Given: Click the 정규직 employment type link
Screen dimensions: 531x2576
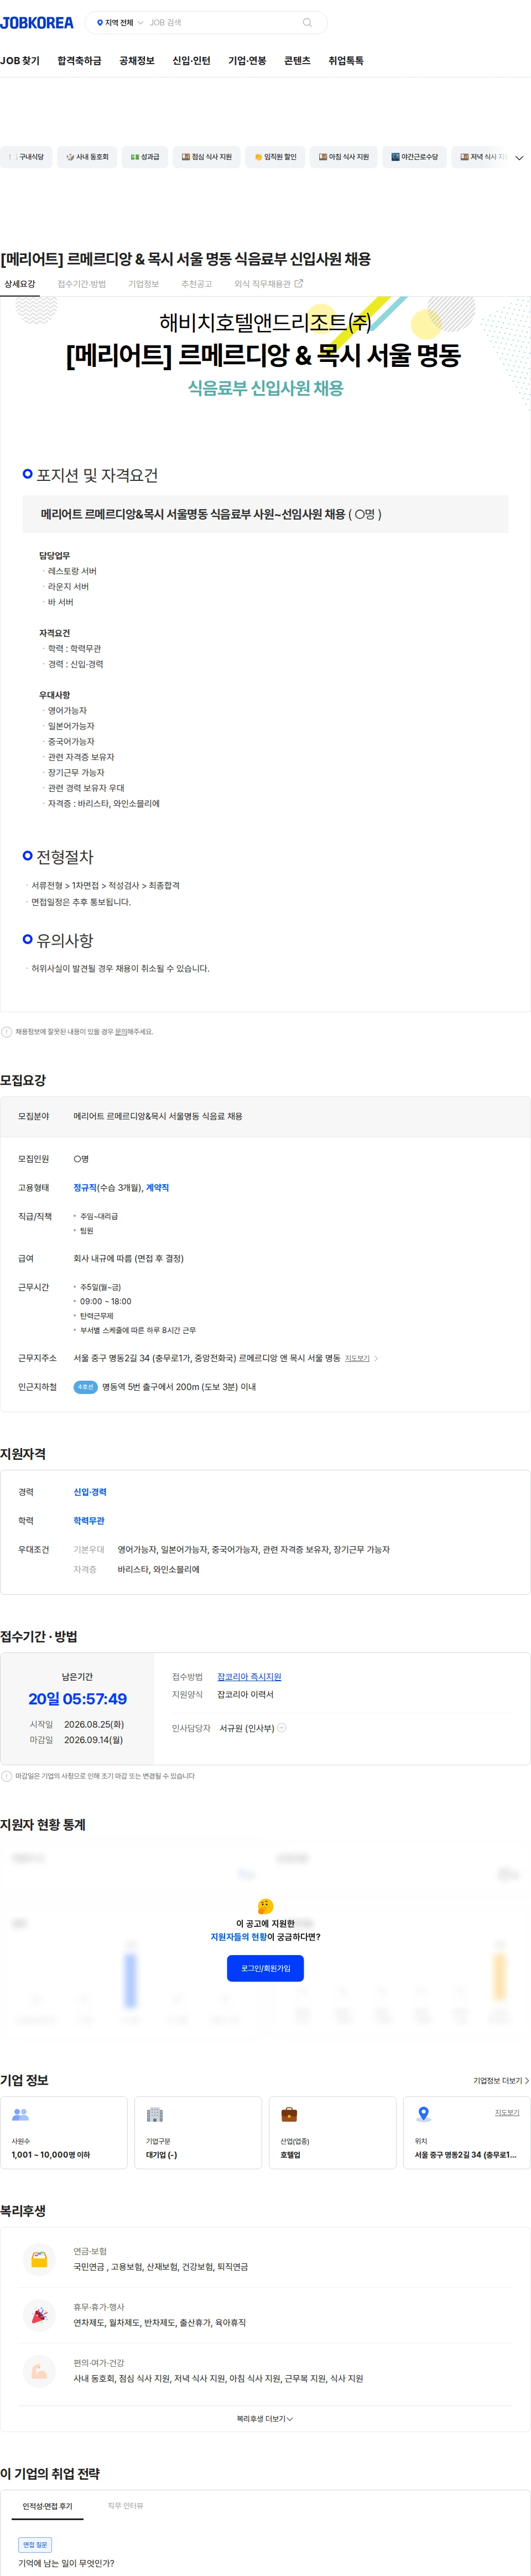Looking at the screenshot, I should (x=85, y=1188).
